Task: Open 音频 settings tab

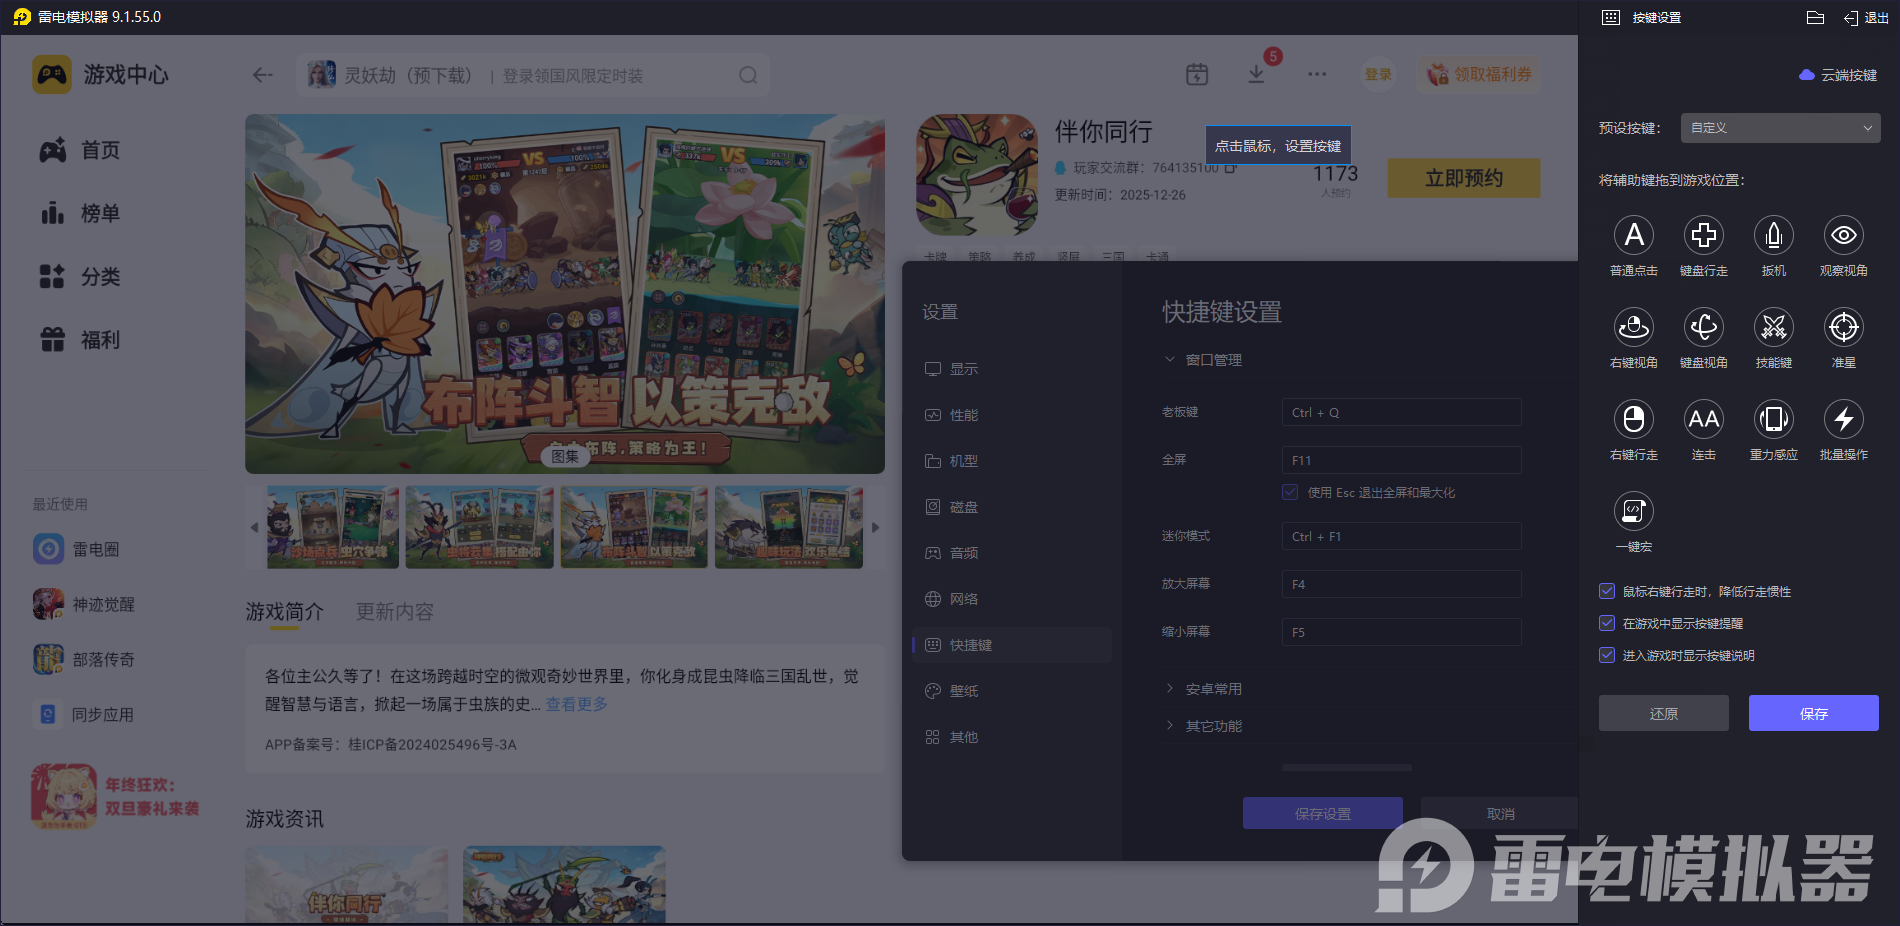Action: pos(1012,553)
